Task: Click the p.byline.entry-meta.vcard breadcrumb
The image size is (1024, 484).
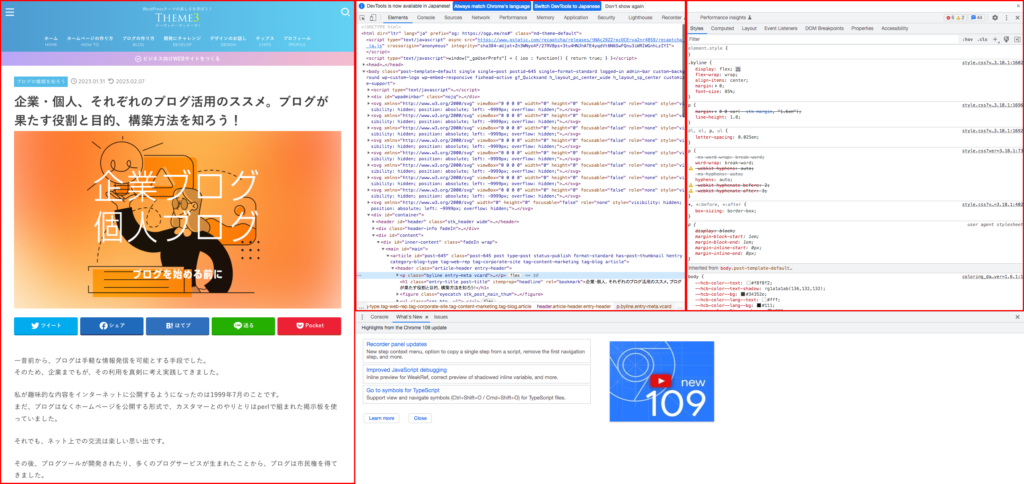Action: (x=643, y=306)
